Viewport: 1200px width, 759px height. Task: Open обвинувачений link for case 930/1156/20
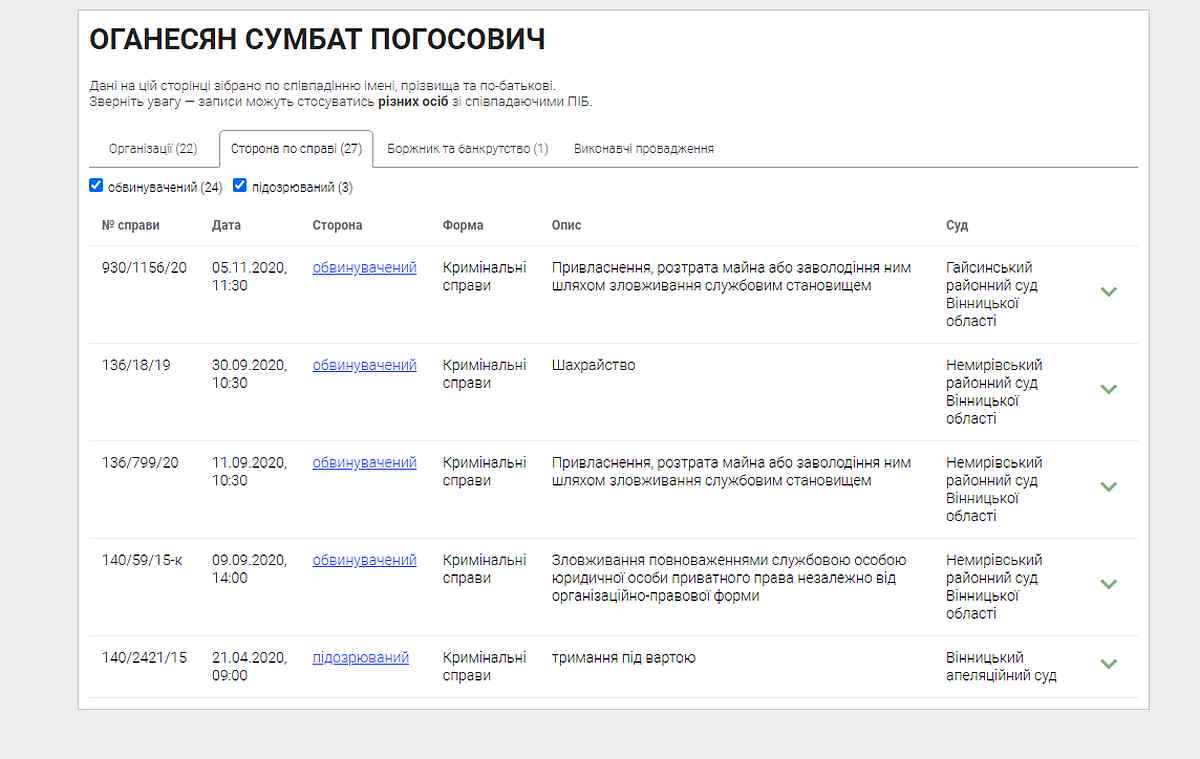(365, 268)
